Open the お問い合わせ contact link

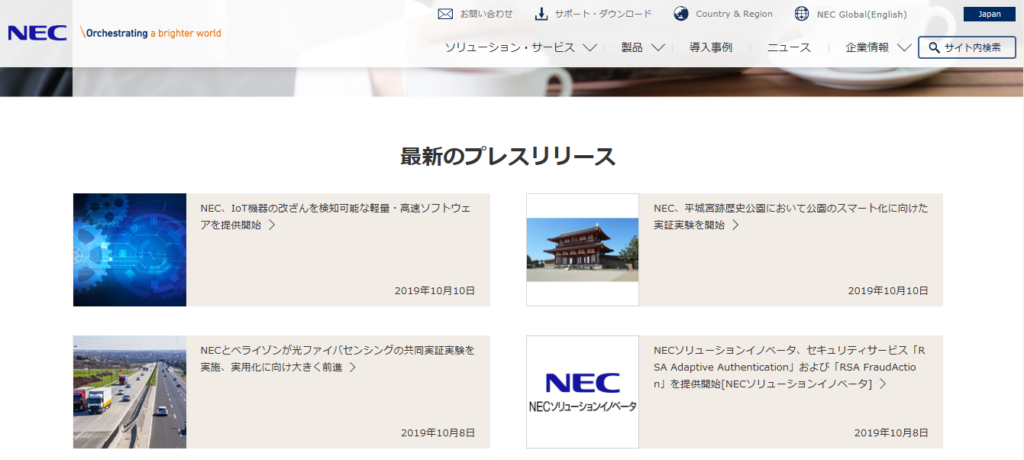tap(486, 14)
